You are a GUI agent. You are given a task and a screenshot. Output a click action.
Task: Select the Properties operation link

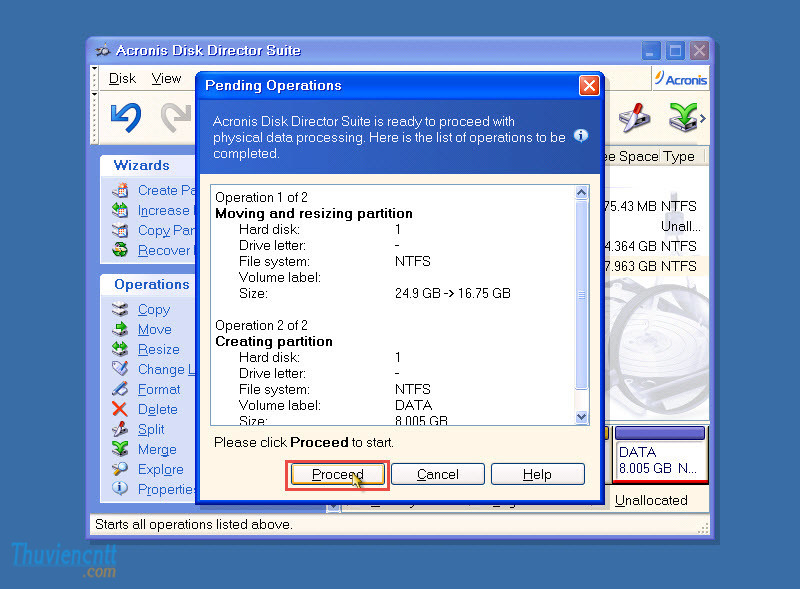coord(166,489)
